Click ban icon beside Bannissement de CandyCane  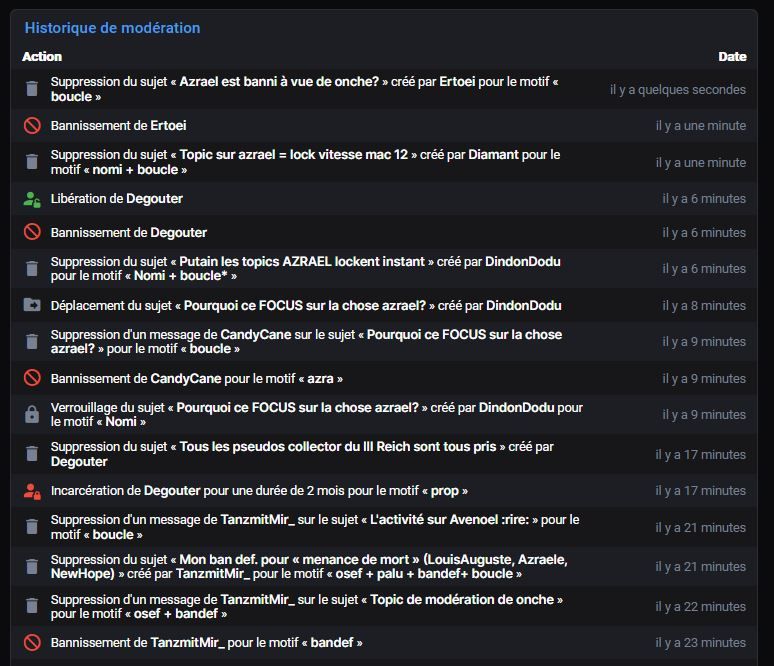(x=32, y=378)
